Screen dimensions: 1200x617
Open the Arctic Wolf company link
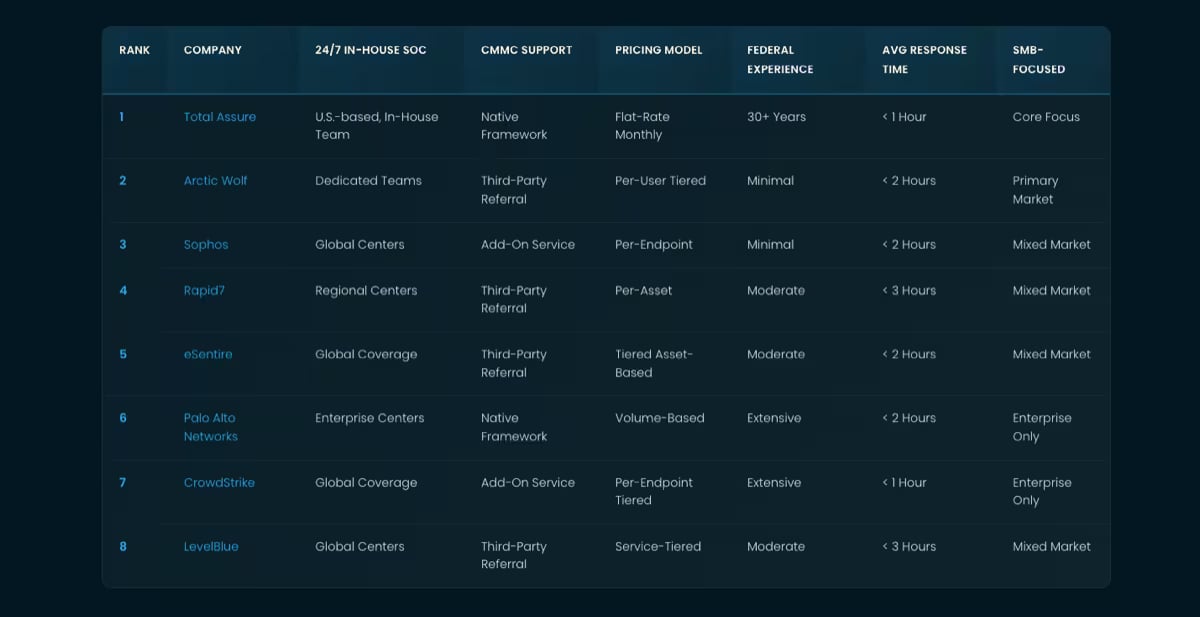tap(215, 181)
